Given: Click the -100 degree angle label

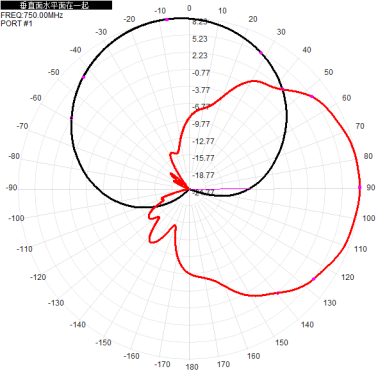Looking at the screenshot, I should point(16,218).
